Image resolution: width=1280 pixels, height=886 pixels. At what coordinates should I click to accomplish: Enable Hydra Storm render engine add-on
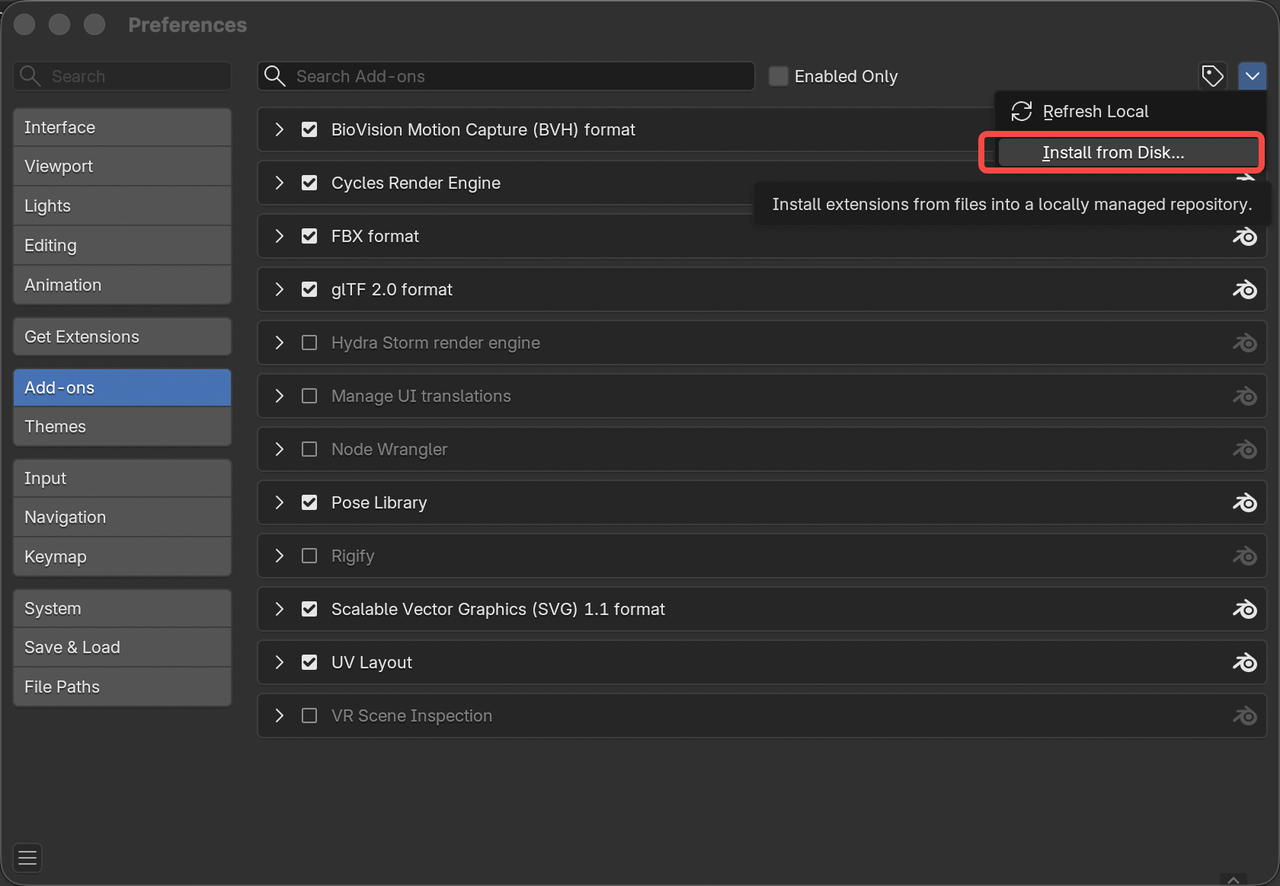click(309, 343)
